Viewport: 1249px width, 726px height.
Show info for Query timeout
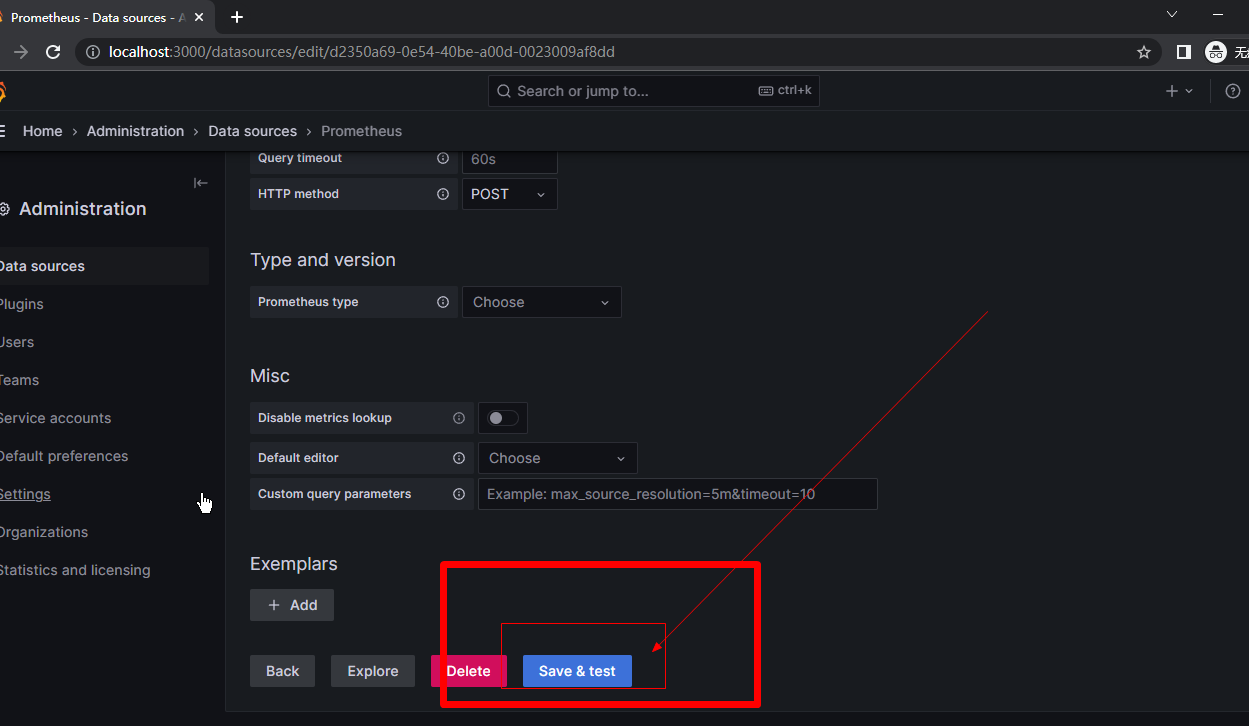tap(443, 158)
